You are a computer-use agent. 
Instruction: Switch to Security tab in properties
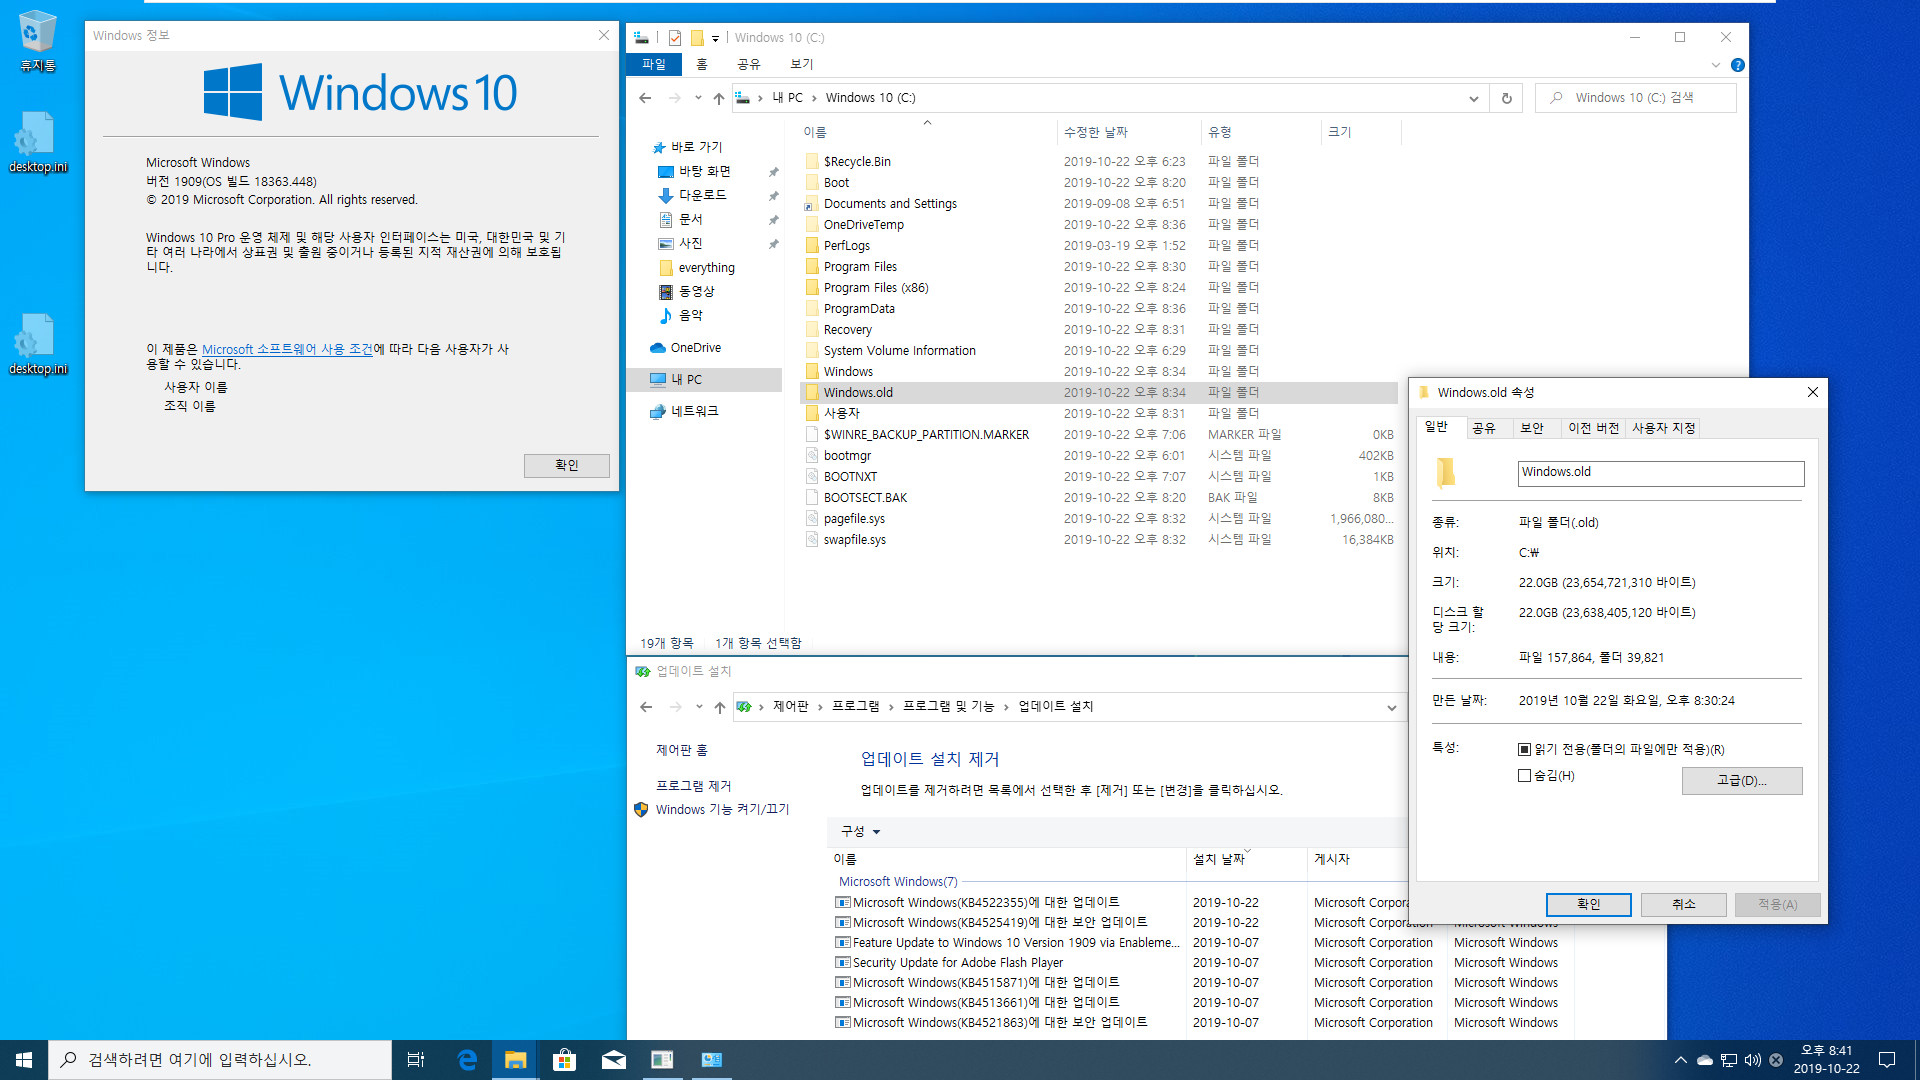(1532, 428)
